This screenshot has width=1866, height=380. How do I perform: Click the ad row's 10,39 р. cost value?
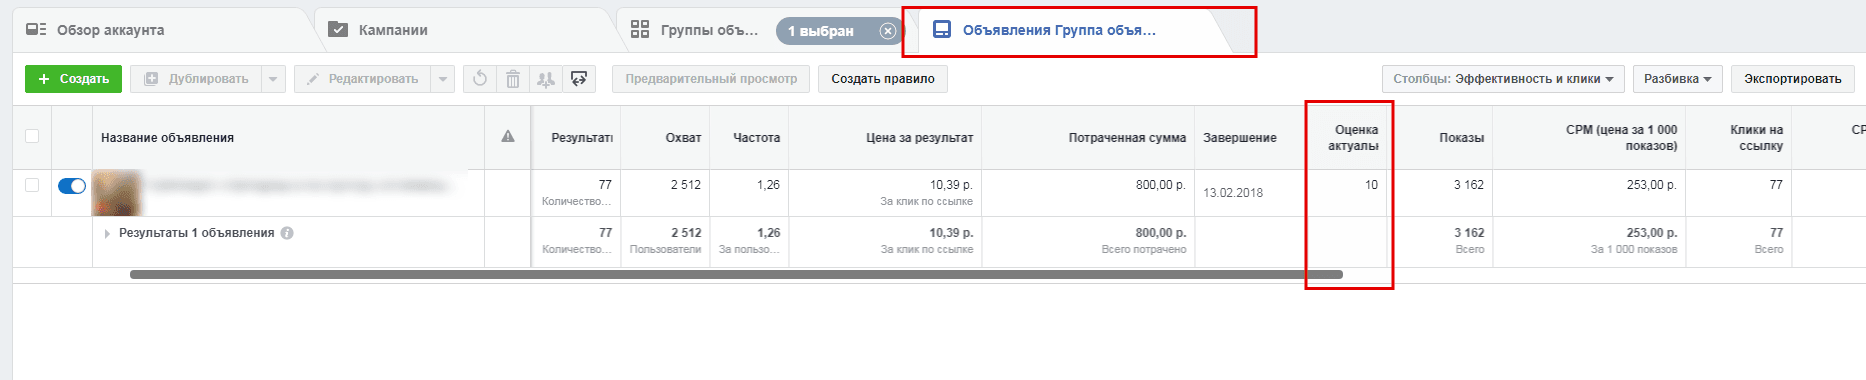coord(951,185)
